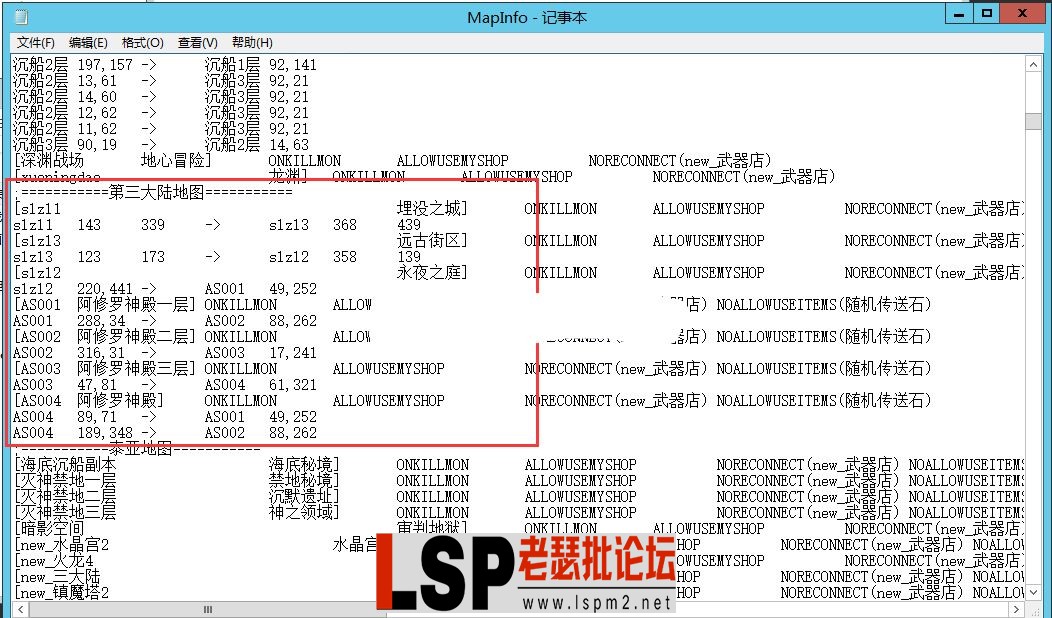Click the text "[new_火龙4"
This screenshot has width=1052, height=618.
click(x=54, y=561)
